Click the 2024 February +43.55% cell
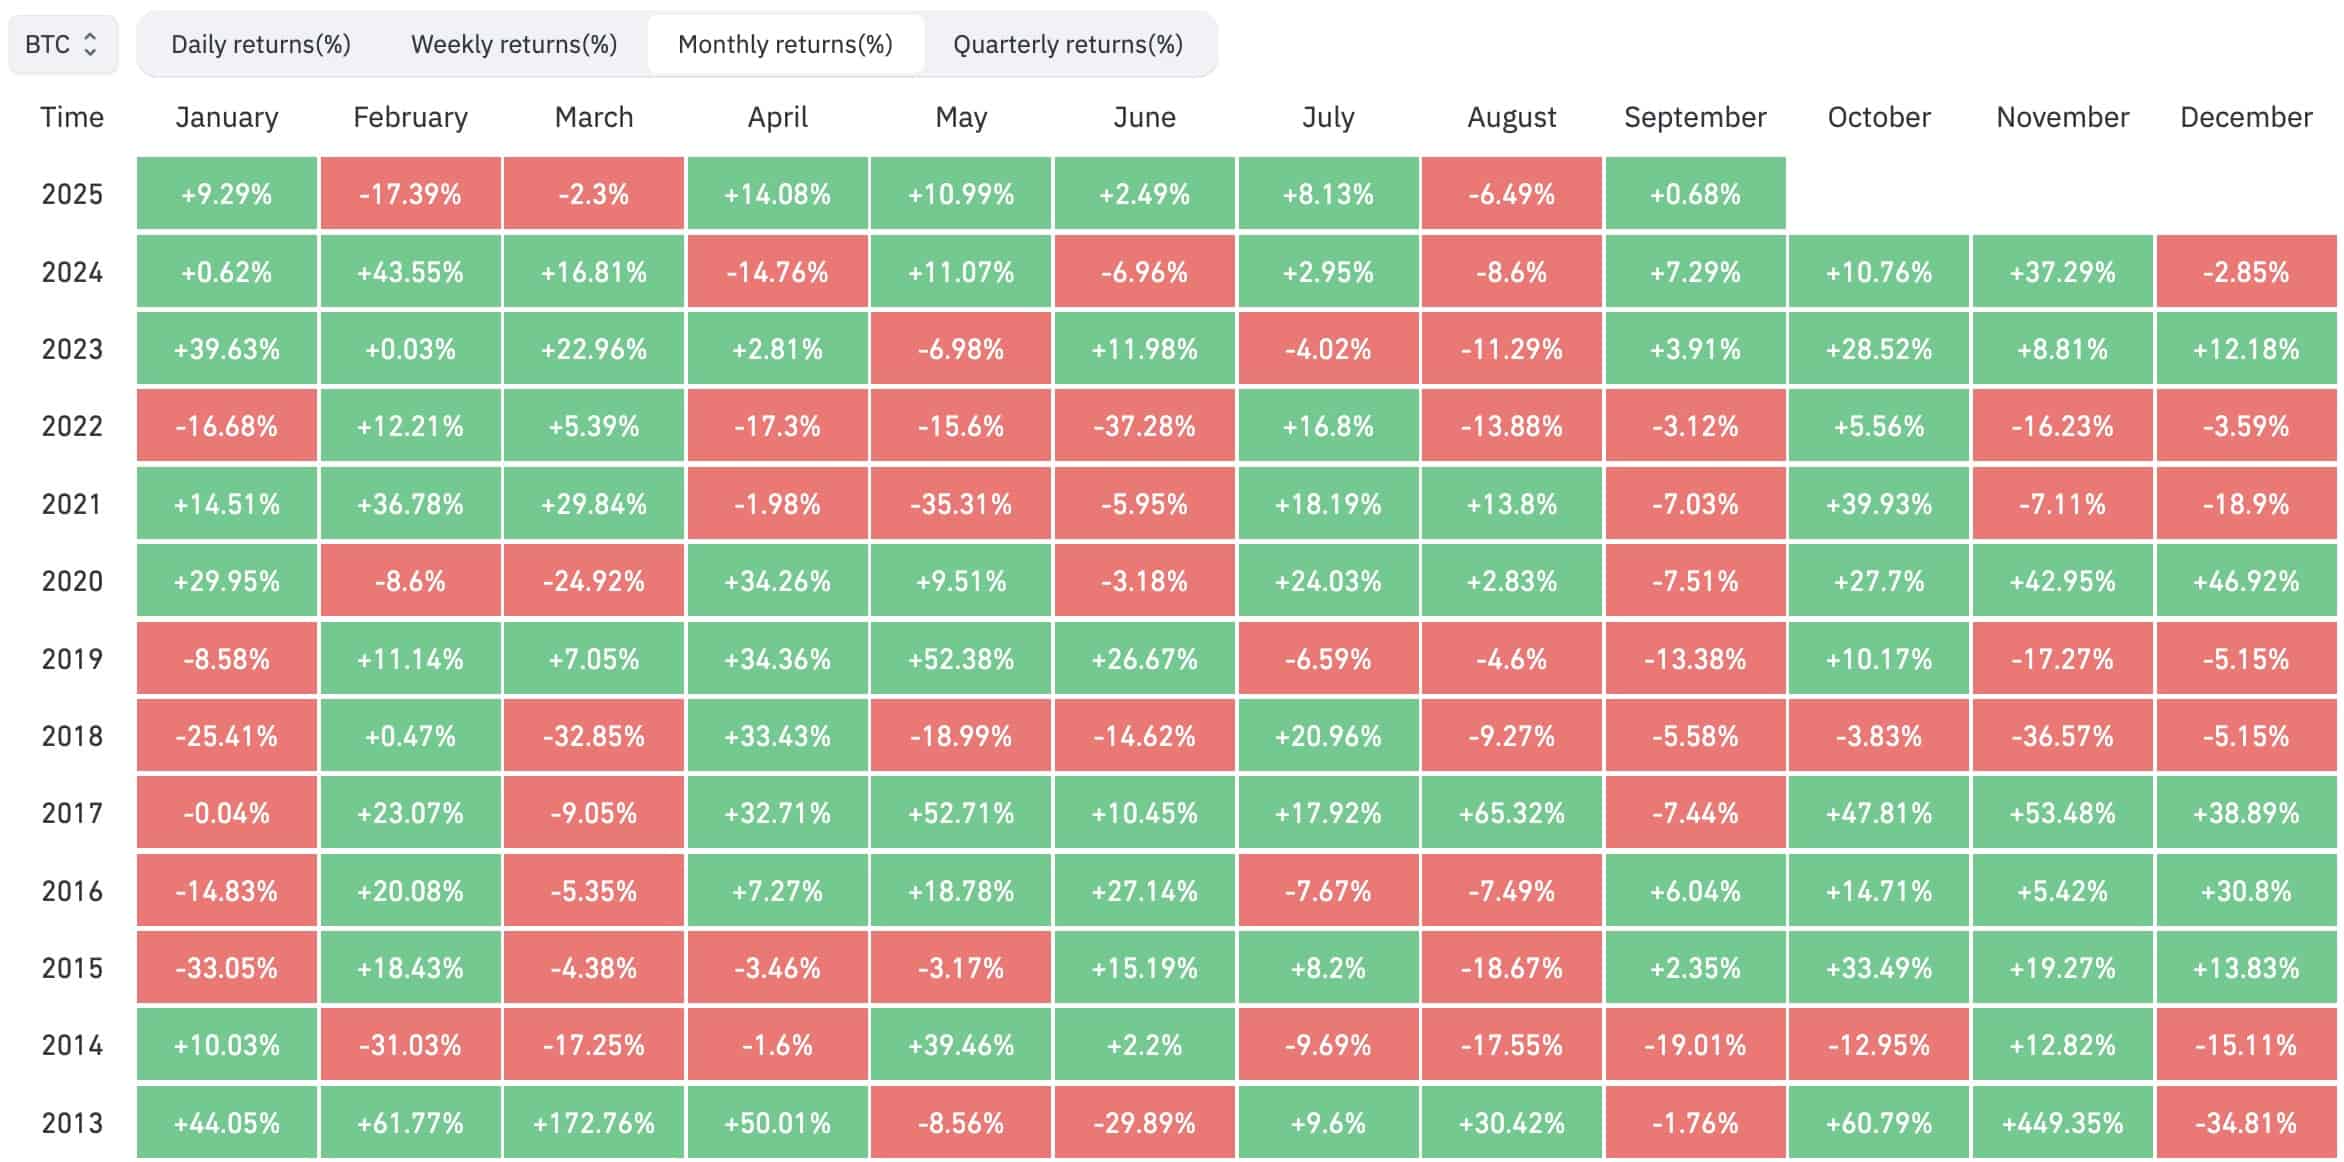The height and width of the screenshot is (1162, 2344). coord(410,272)
